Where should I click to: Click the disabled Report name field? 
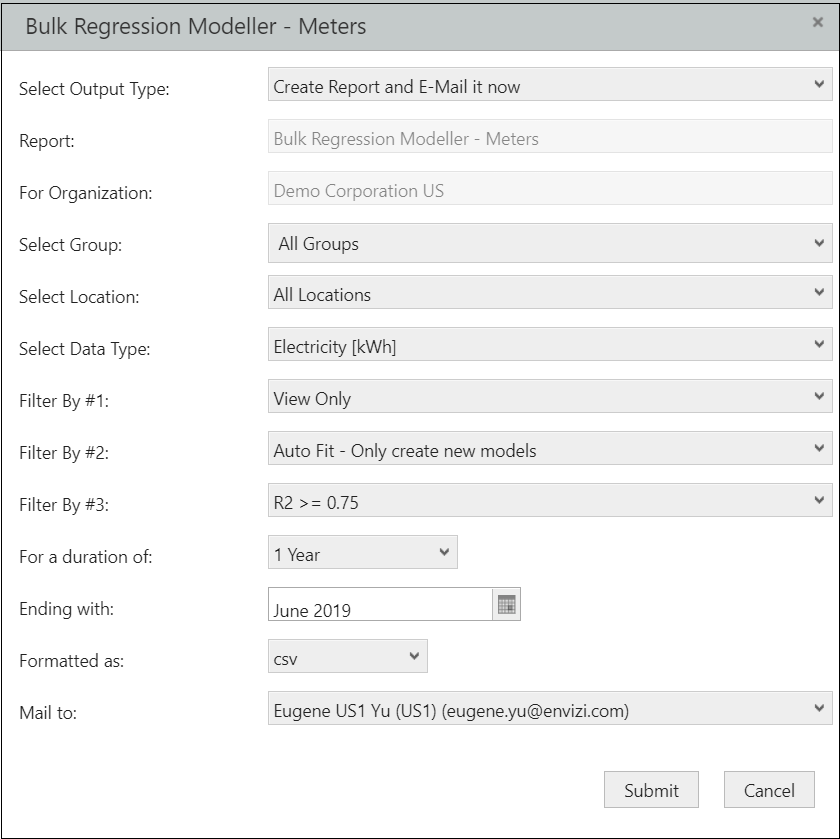[550, 136]
